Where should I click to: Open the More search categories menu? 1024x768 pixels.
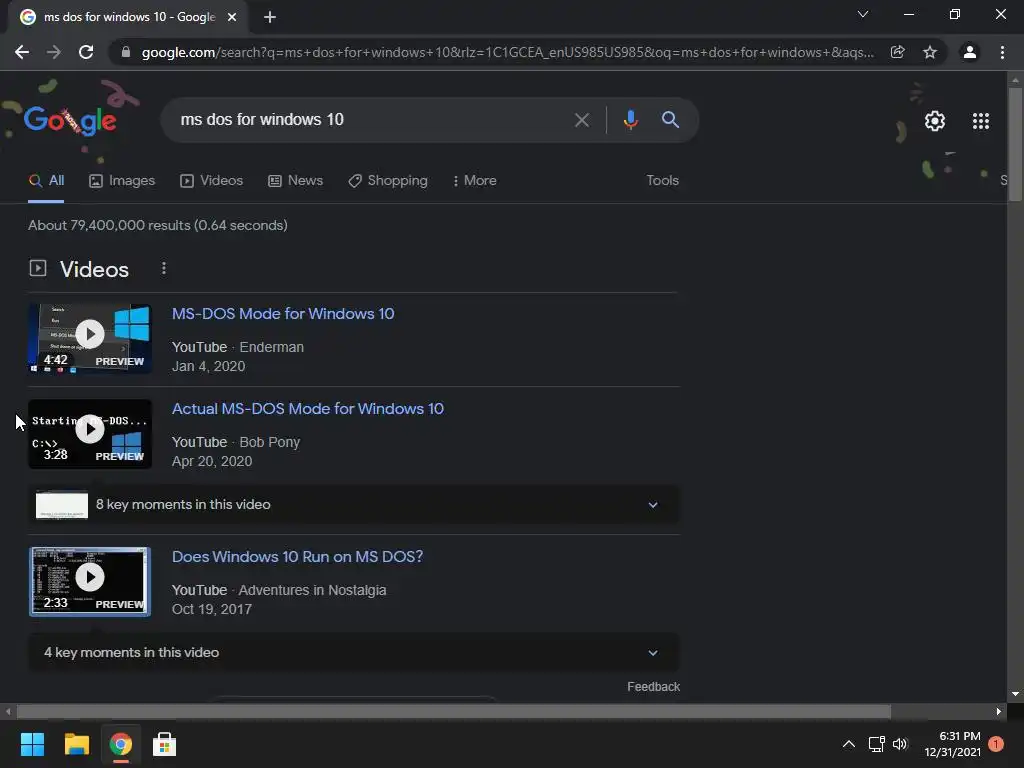(x=475, y=181)
